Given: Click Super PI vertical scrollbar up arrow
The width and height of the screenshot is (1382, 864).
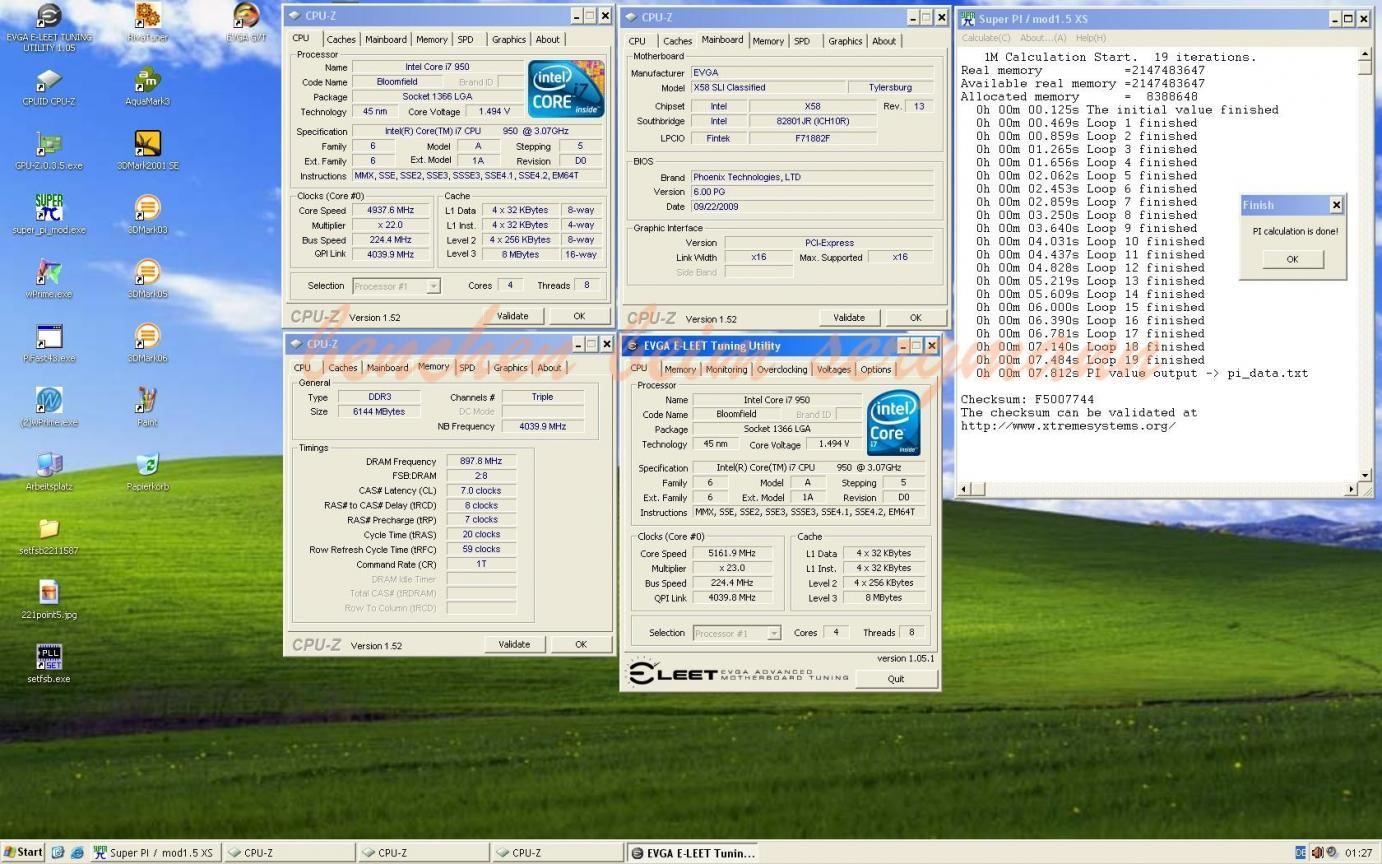Looking at the screenshot, I should [x=1366, y=54].
